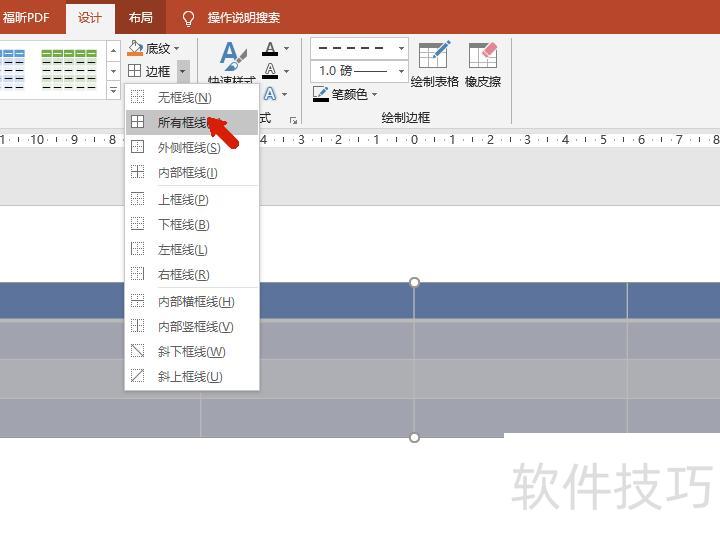Click the inside vertical border icon
The width and height of the screenshot is (720, 540).
137,326
